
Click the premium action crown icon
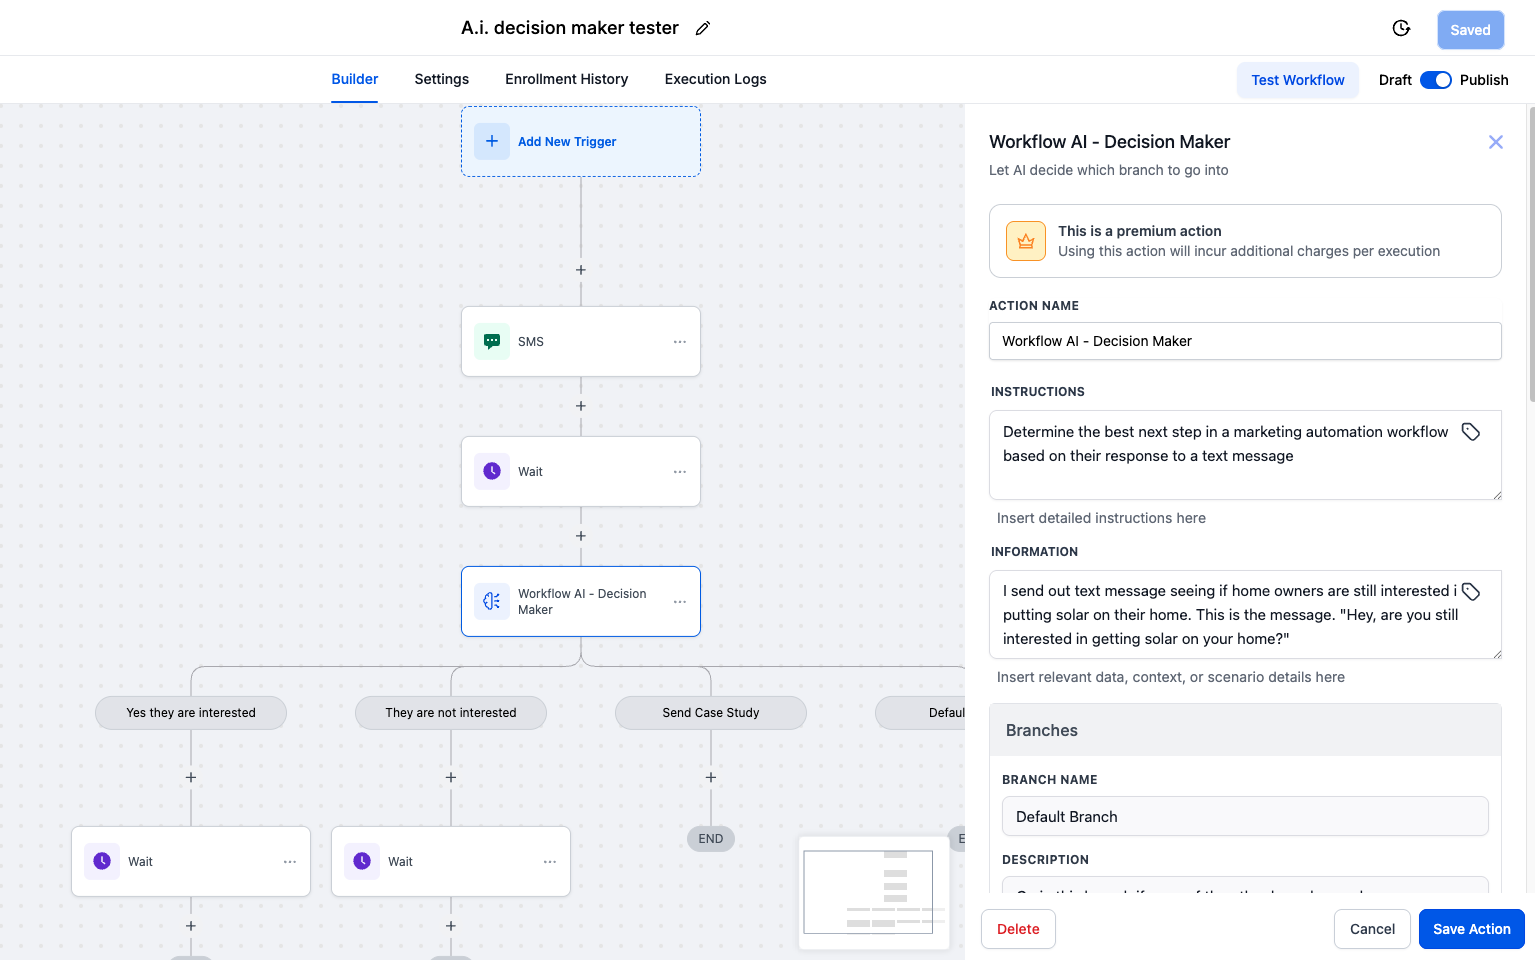[1025, 240]
